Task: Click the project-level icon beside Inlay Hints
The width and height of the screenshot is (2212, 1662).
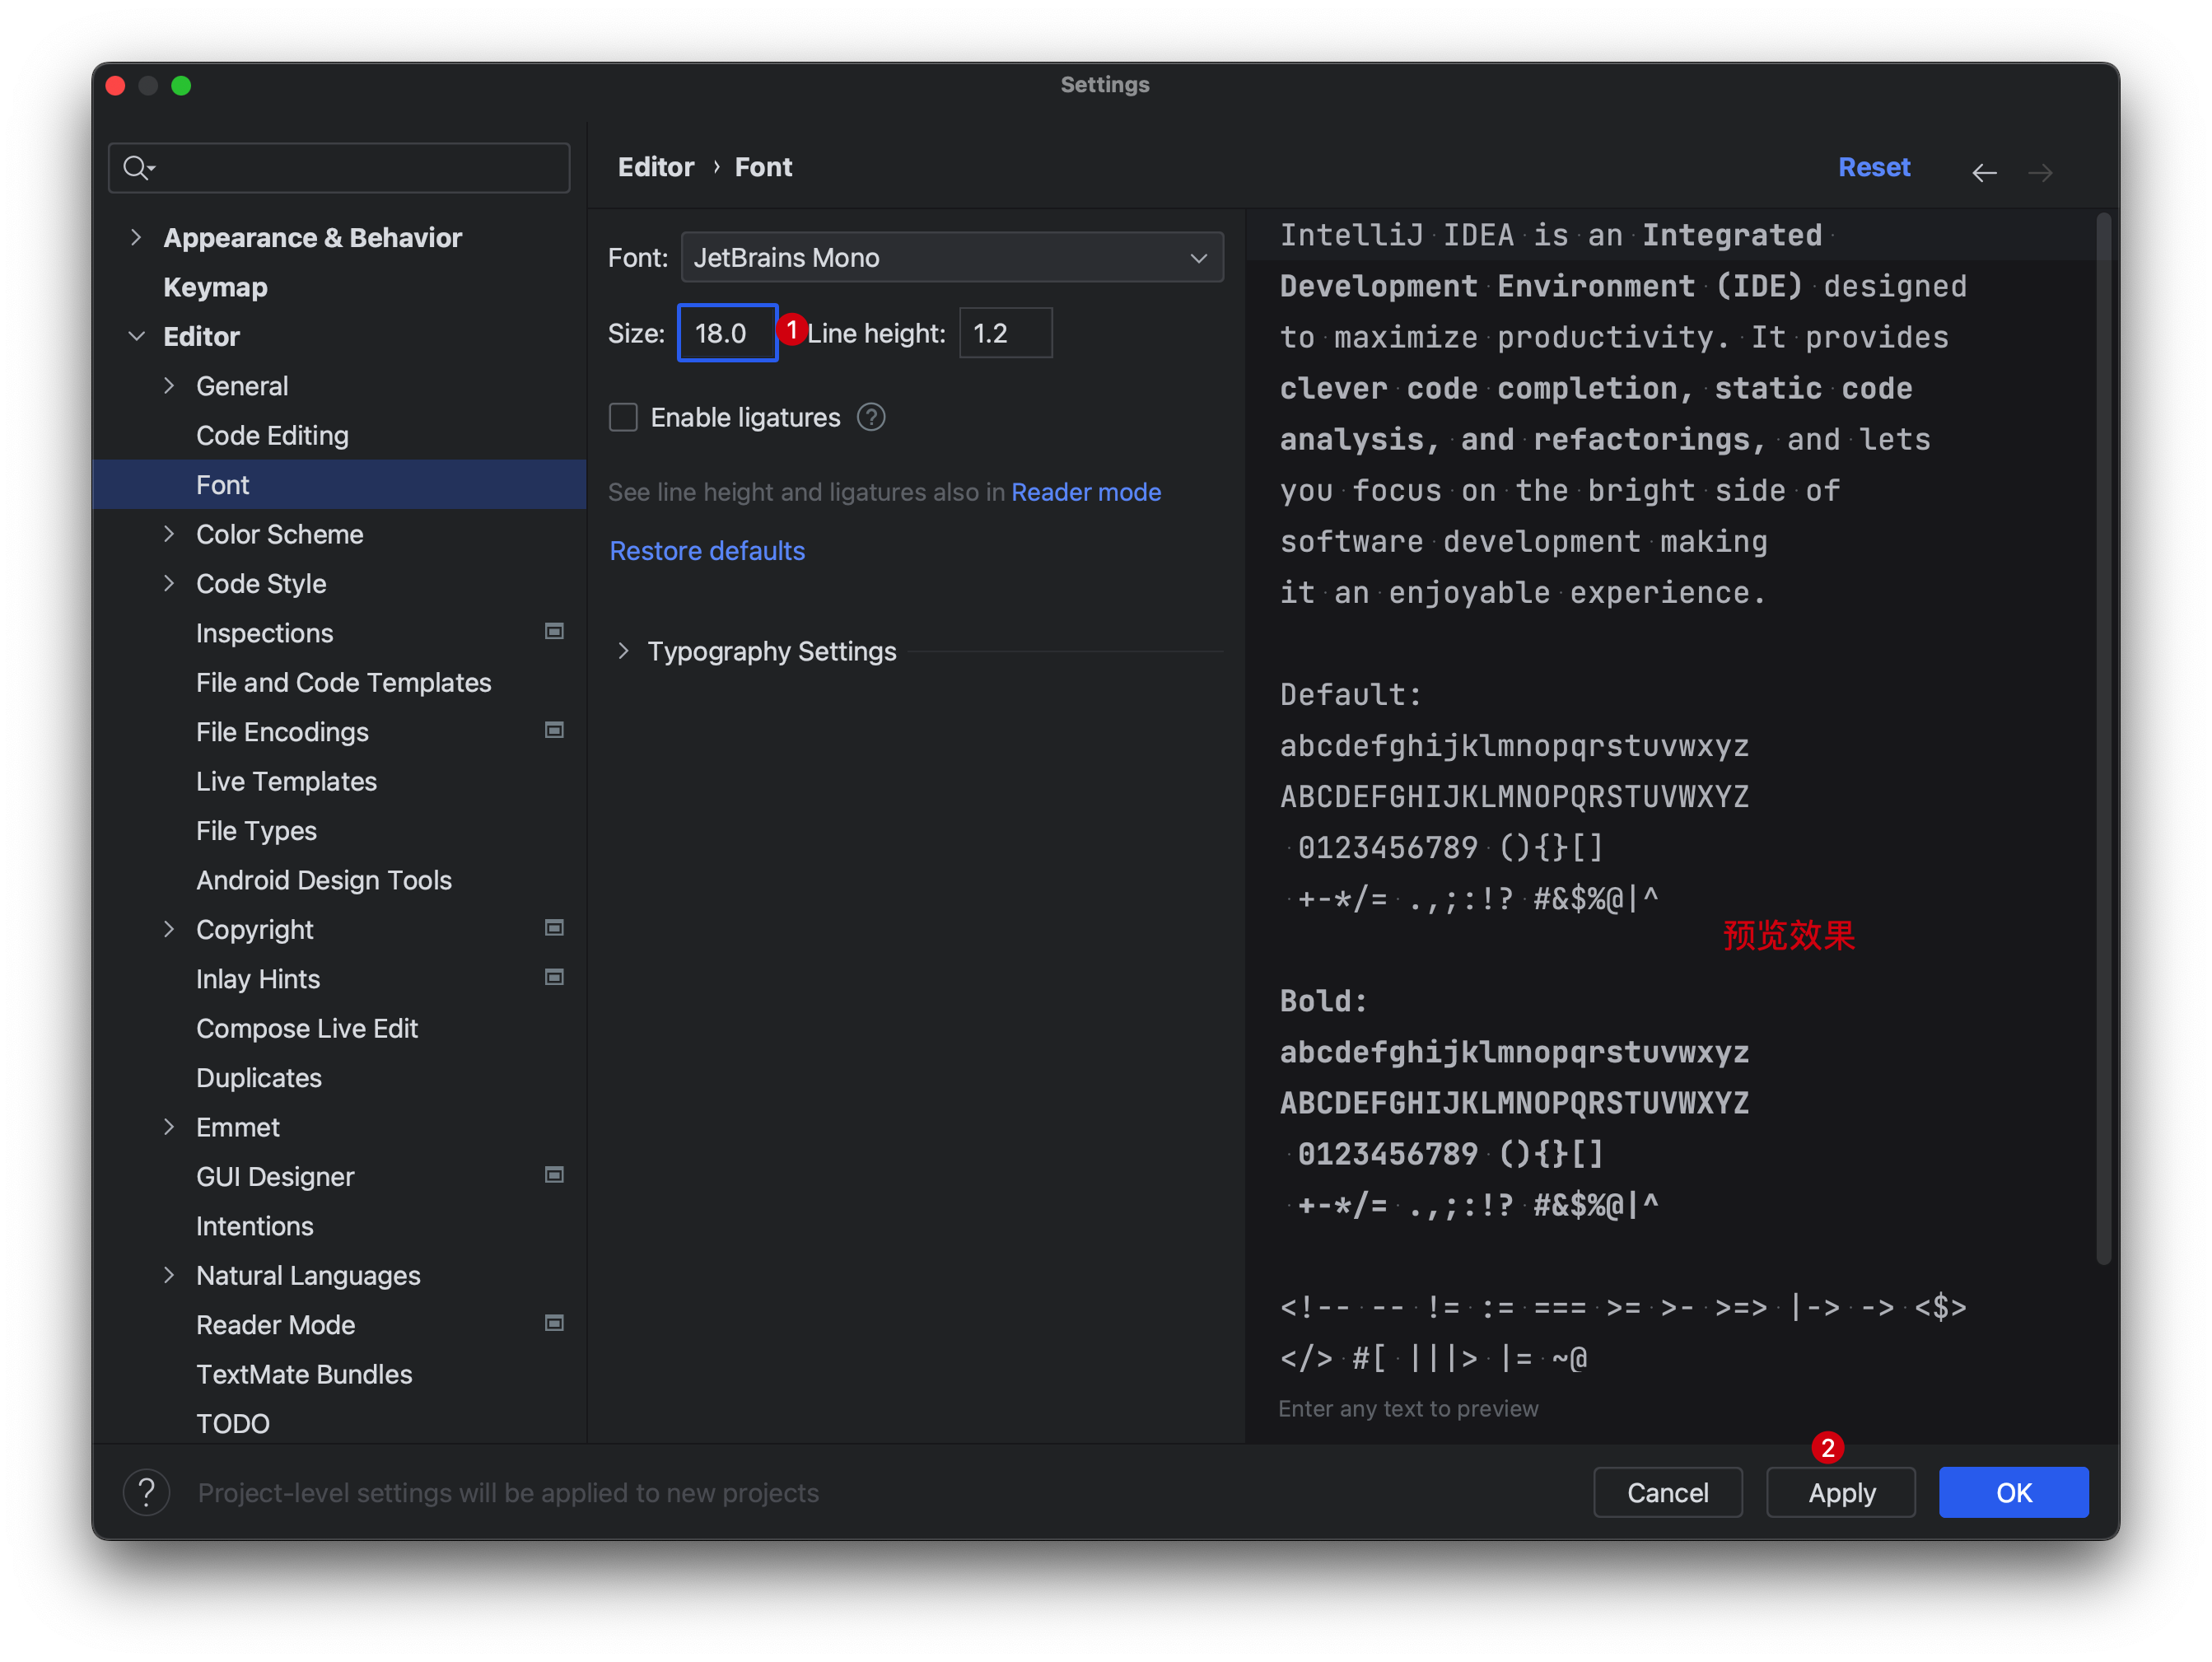Action: (x=554, y=977)
